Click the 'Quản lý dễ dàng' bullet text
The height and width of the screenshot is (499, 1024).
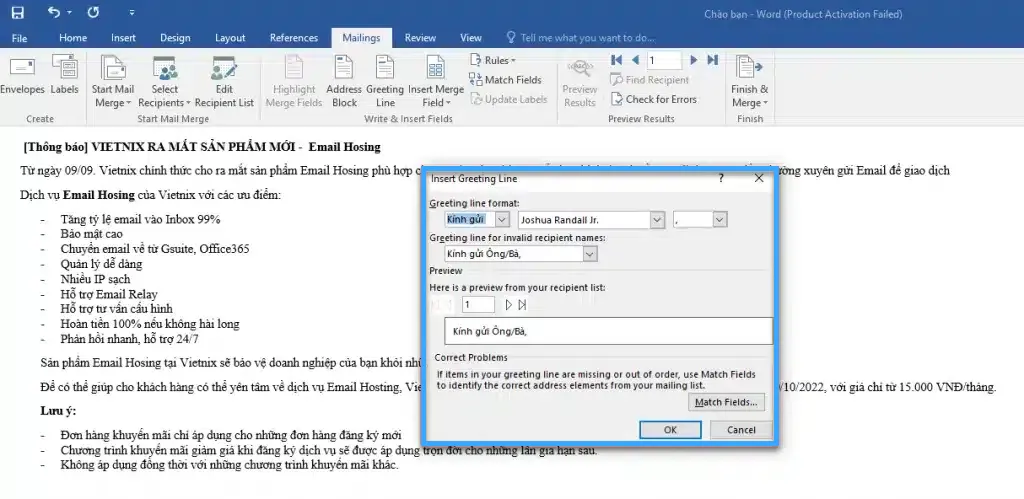(101, 264)
